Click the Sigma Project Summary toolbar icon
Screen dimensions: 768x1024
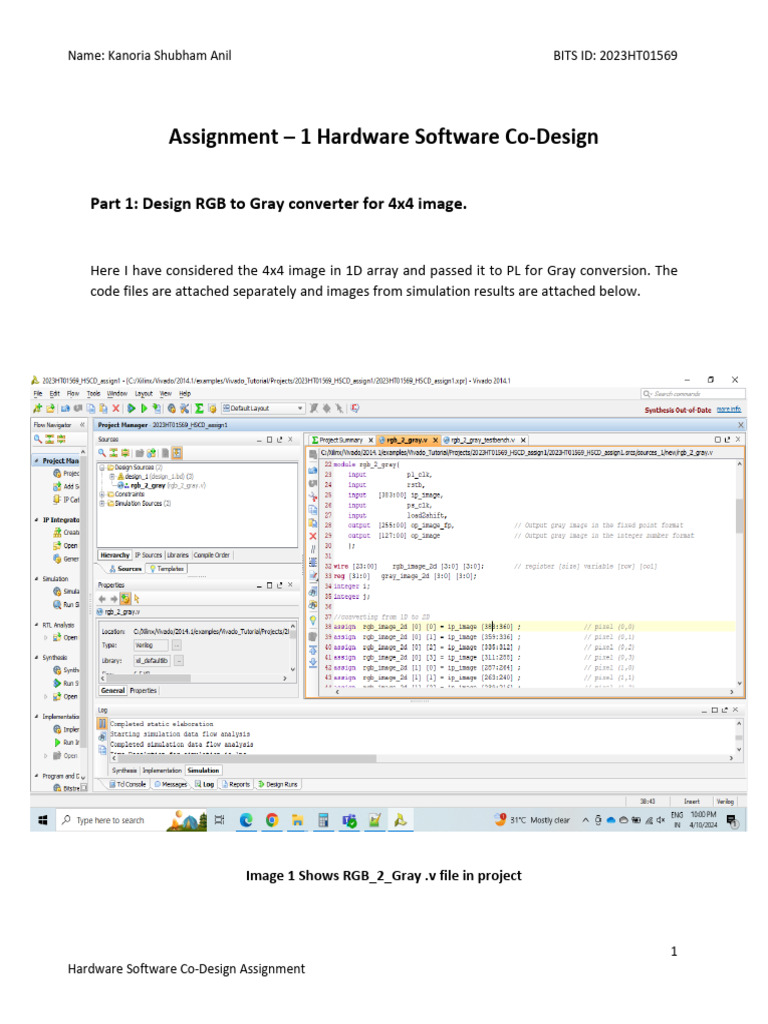(199, 408)
